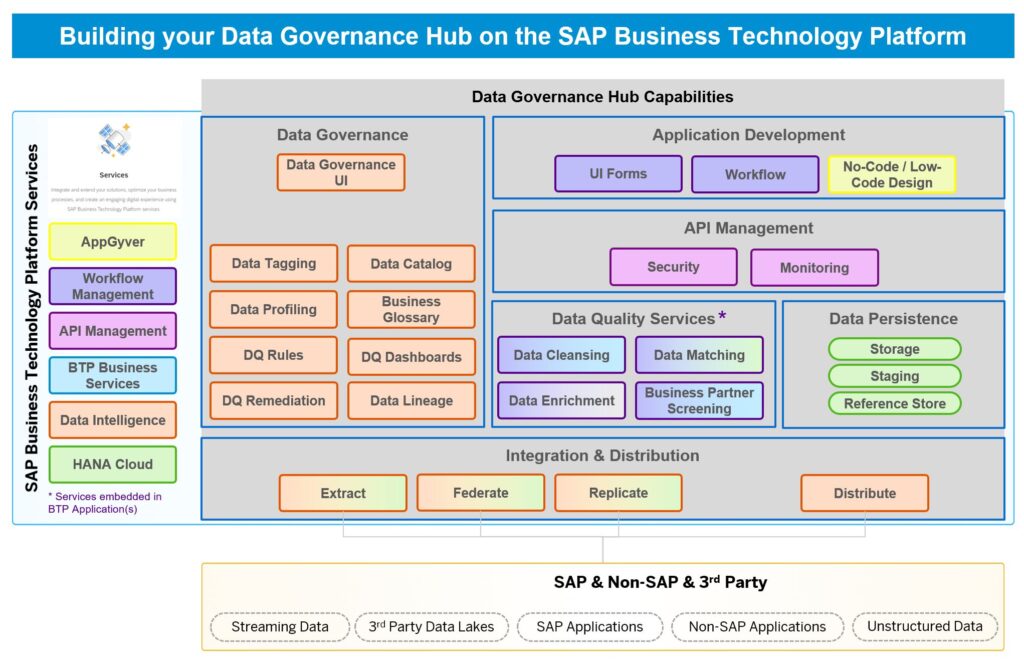
Task: Select the BTP Business Services box
Action: tap(113, 375)
